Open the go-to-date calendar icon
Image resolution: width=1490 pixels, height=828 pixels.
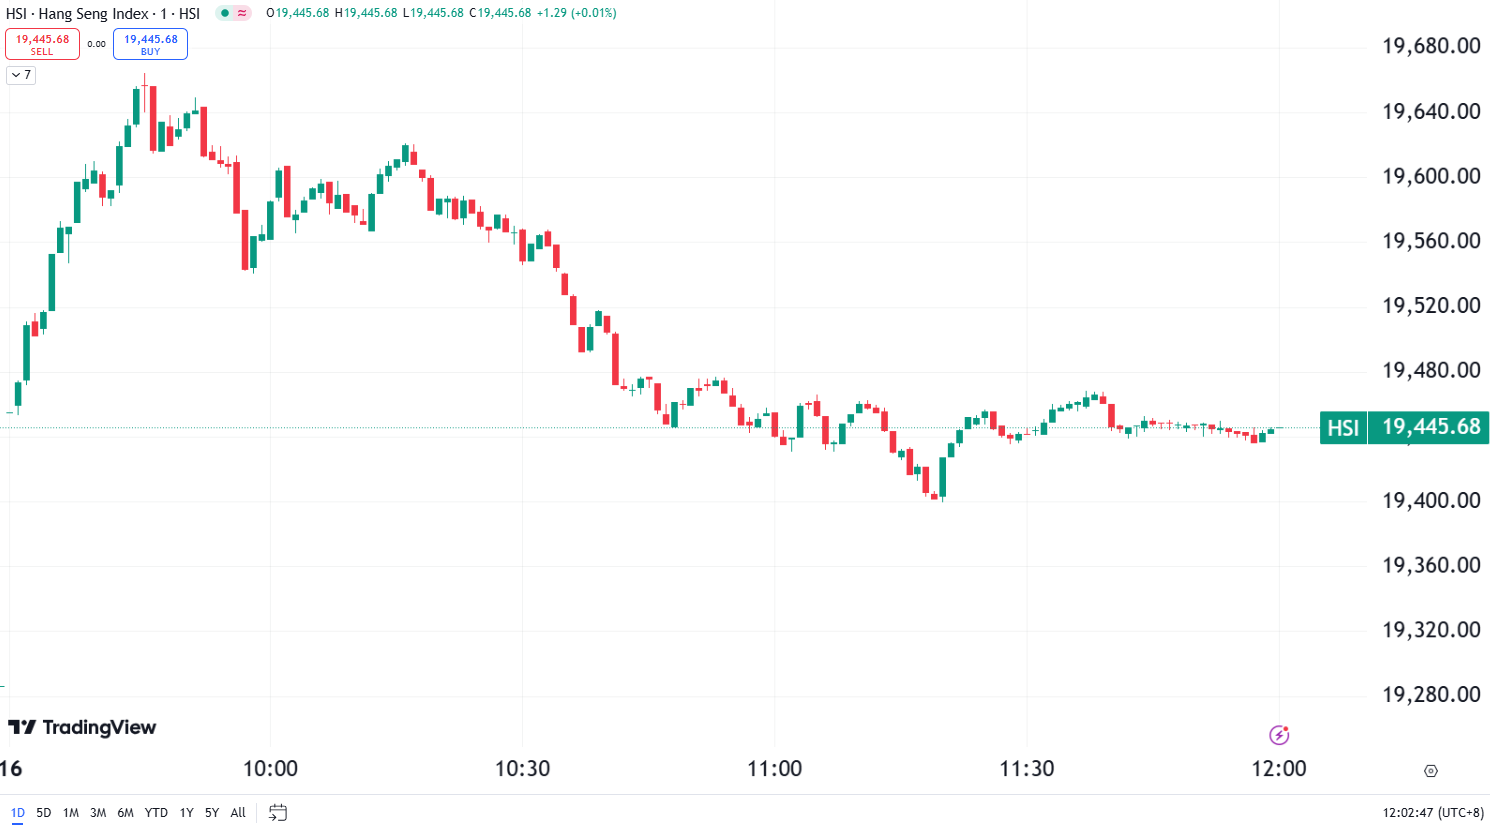[x=277, y=813]
